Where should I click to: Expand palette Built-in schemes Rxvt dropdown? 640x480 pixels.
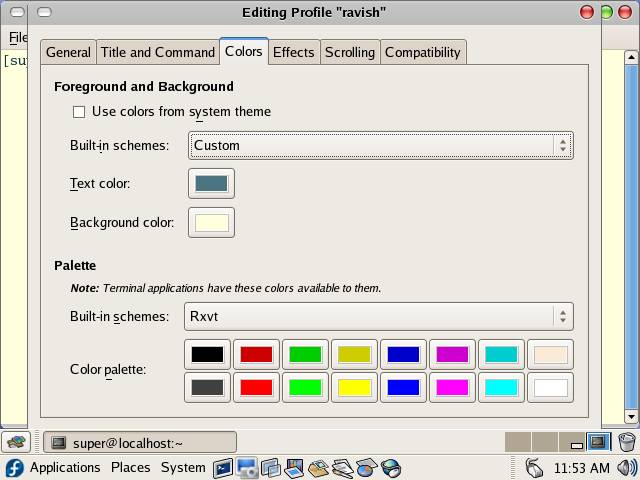click(378, 317)
